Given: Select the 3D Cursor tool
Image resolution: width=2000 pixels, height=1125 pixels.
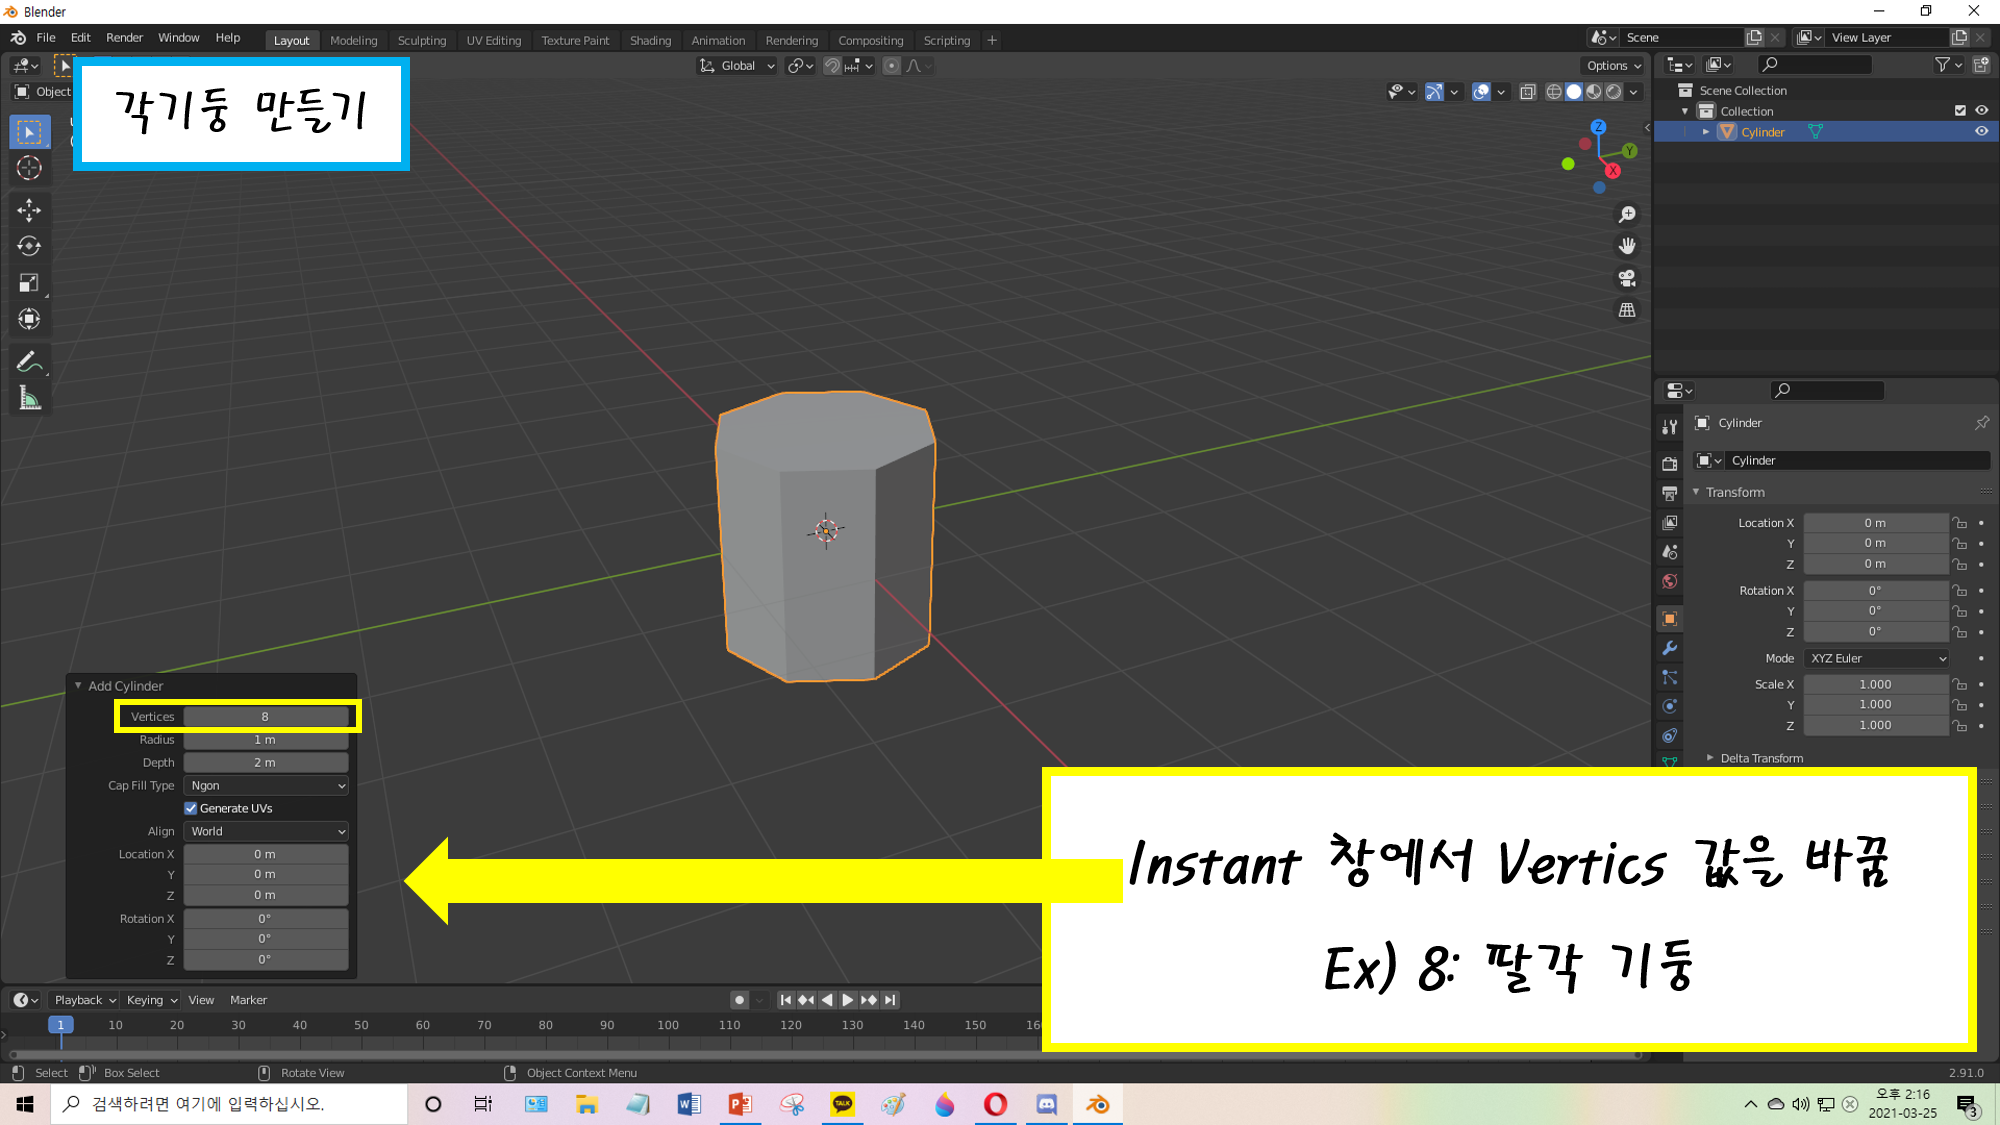Looking at the screenshot, I should (x=29, y=168).
